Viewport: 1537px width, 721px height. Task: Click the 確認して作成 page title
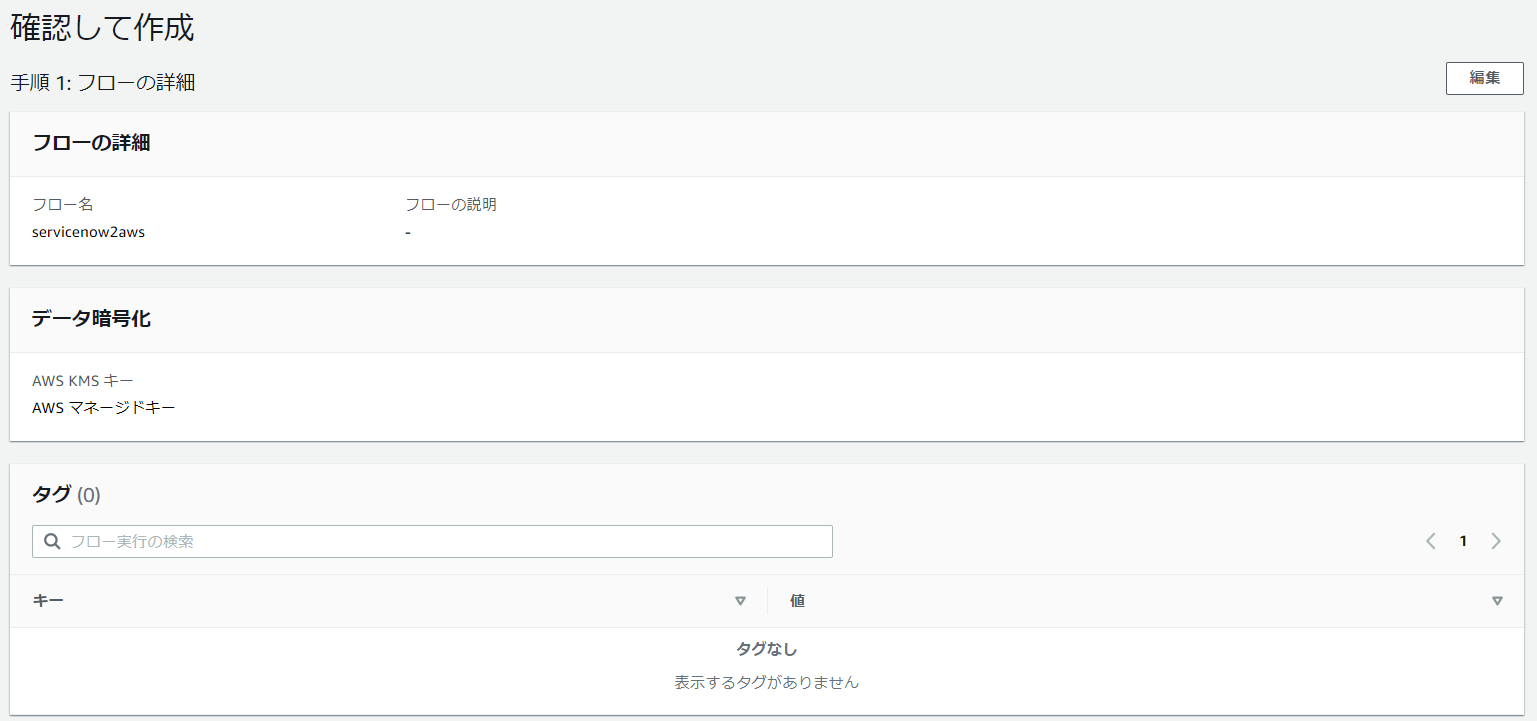(101, 27)
